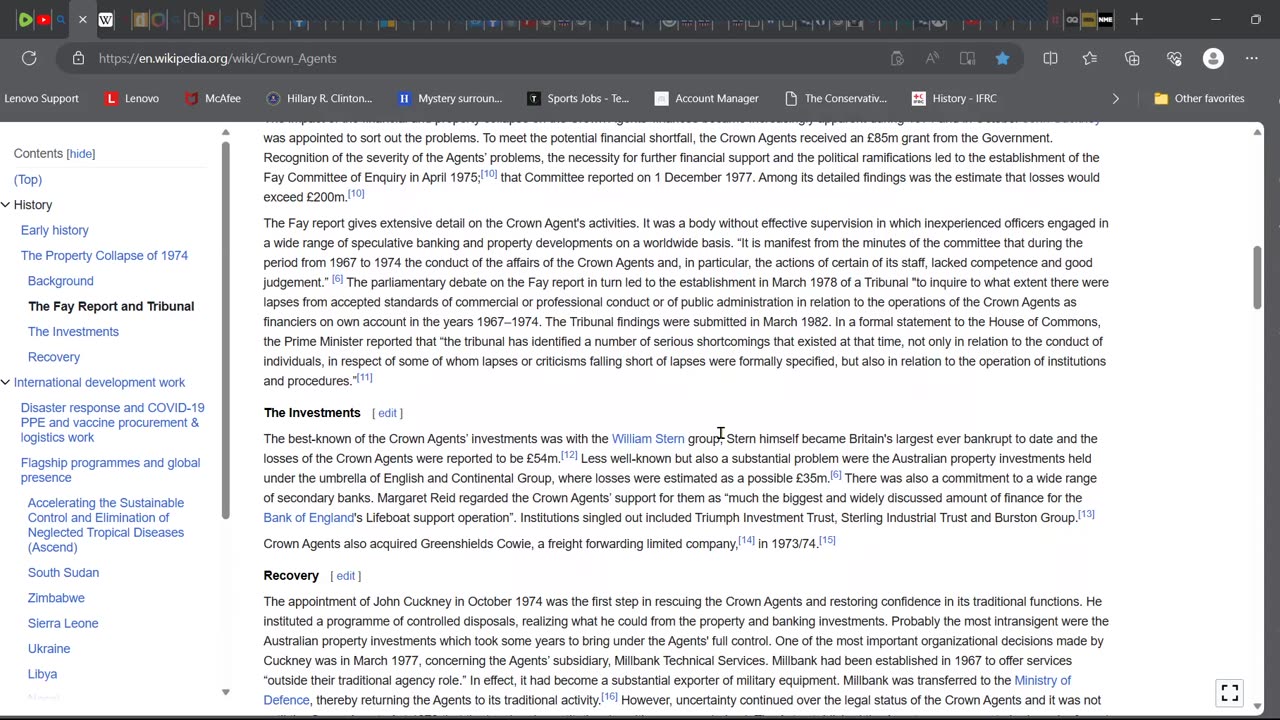
Task: Open Bank of England link
Action: pyautogui.click(x=308, y=517)
